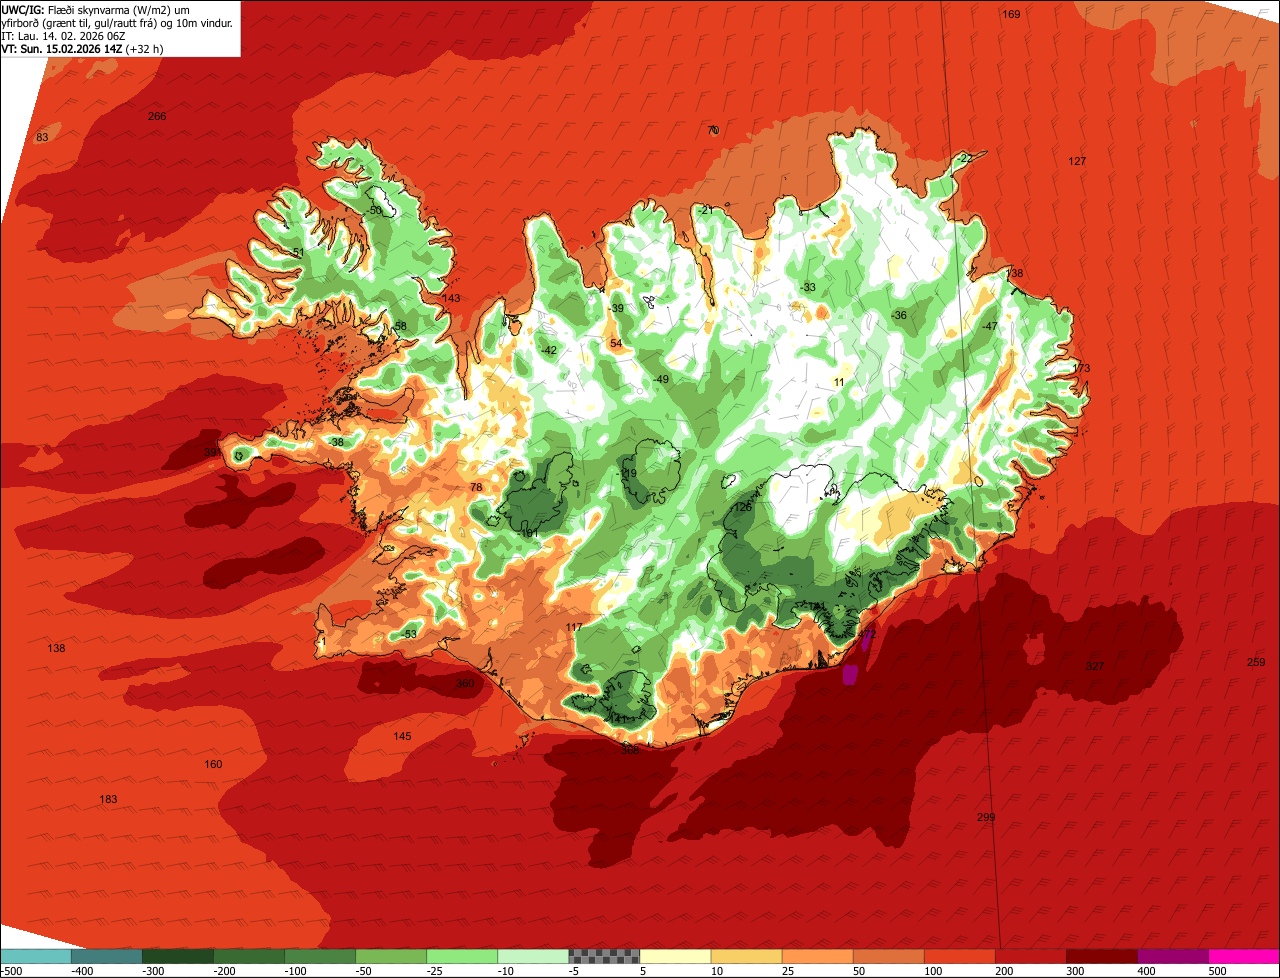Viewport: 1280px width, 978px height.
Task: Click the 54 value in north Iceland
Action: [616, 343]
